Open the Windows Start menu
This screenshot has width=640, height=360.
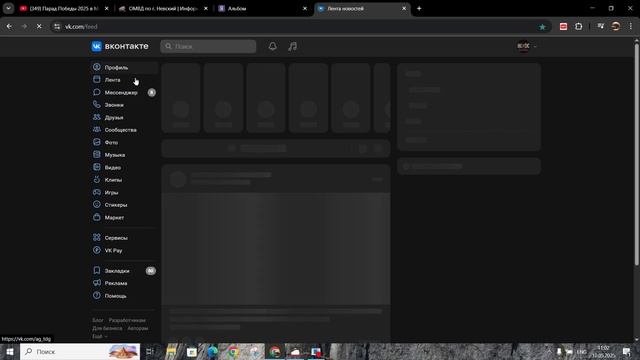click(x=10, y=351)
